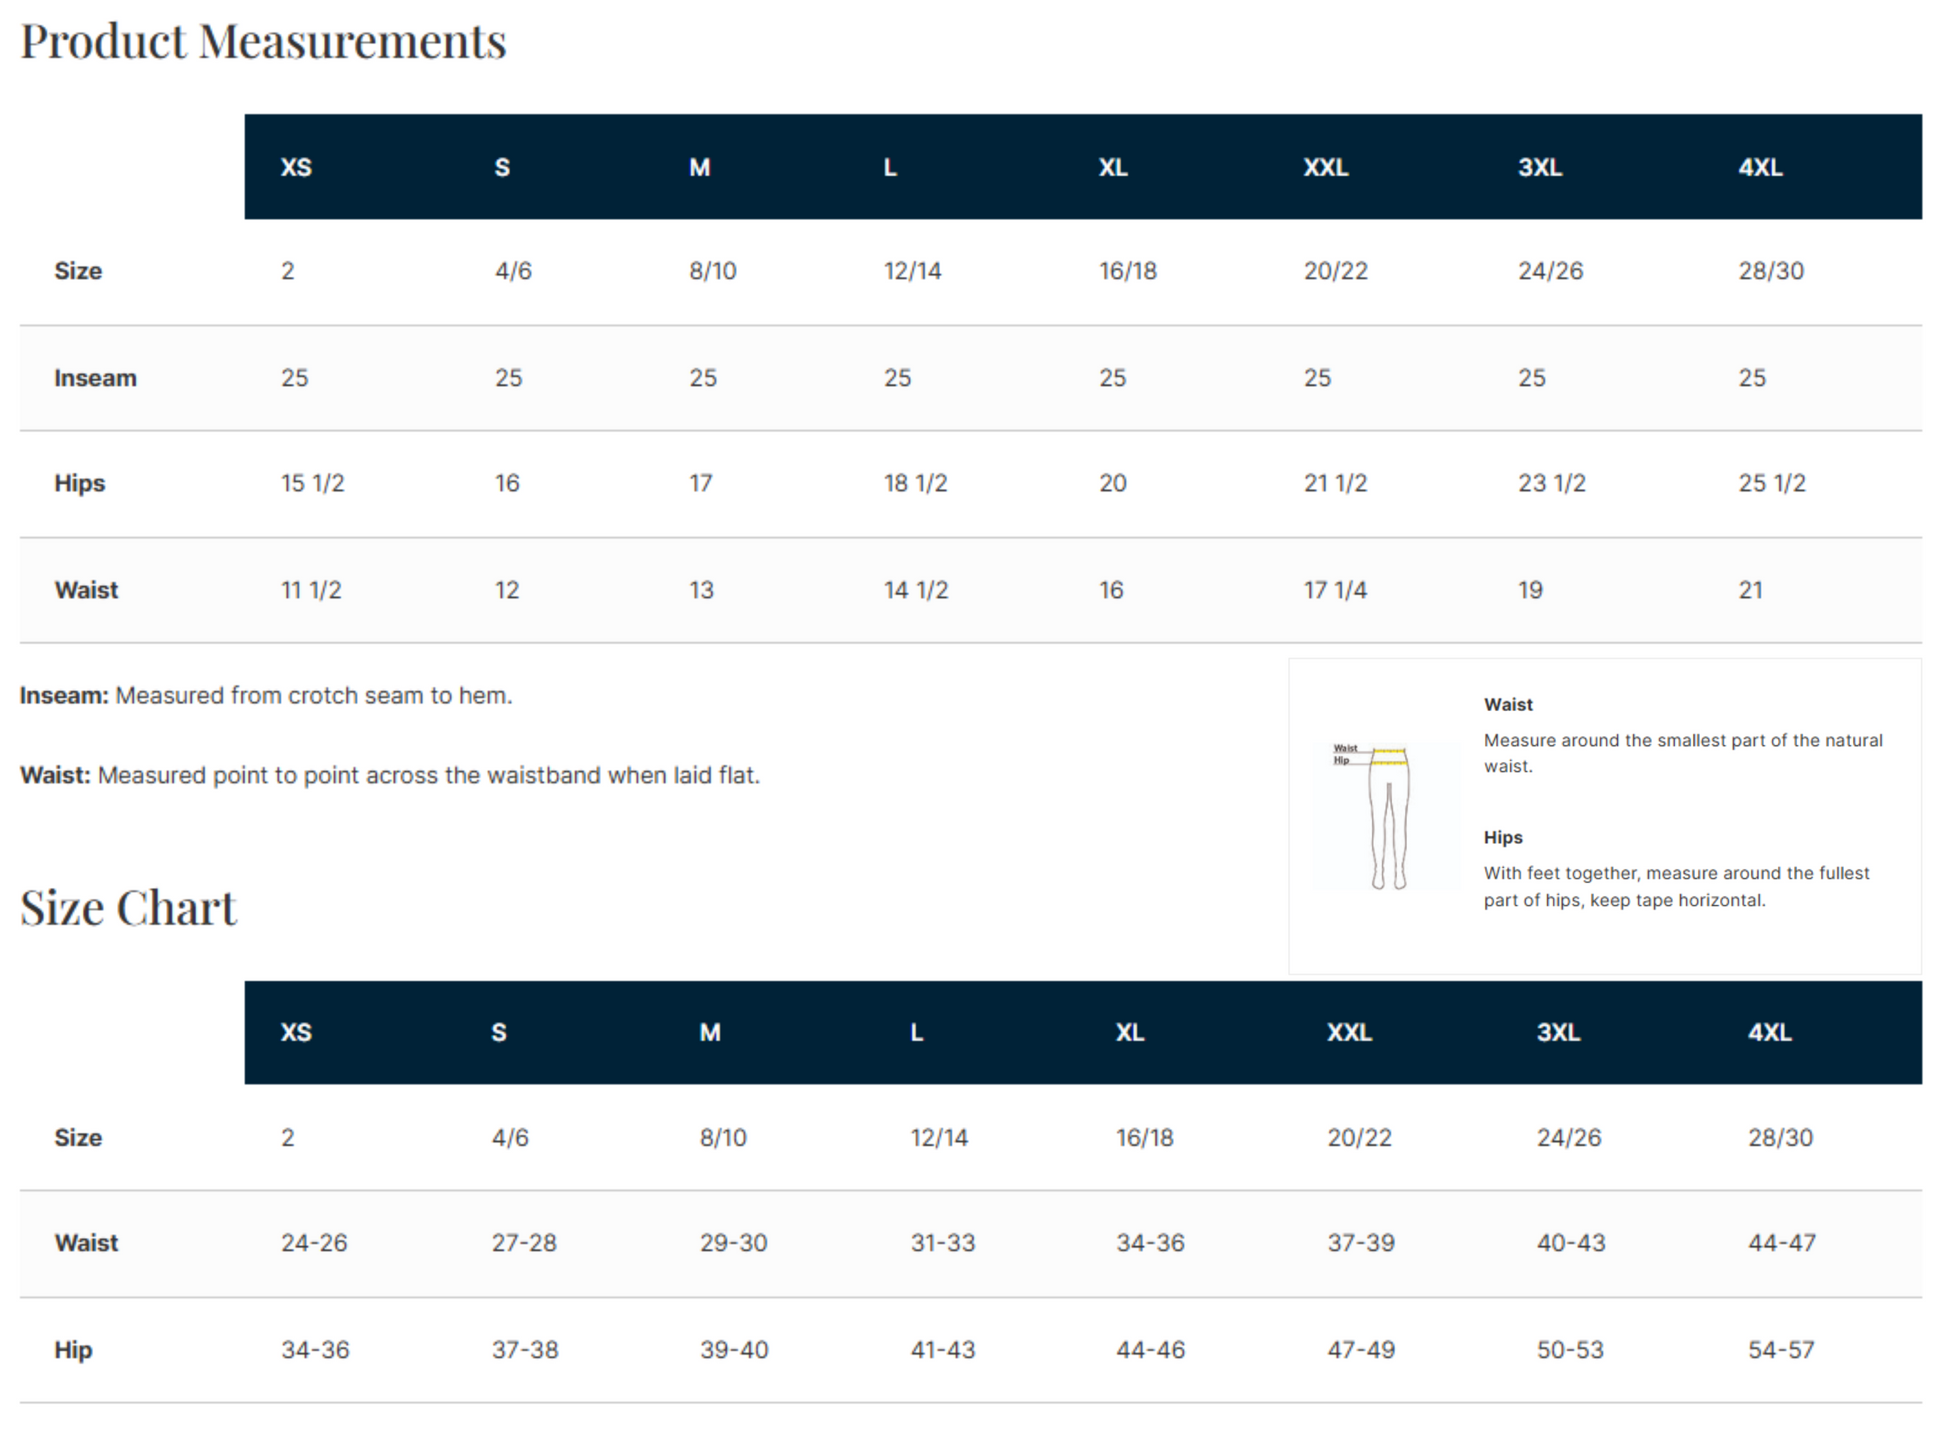Viewport: 1946px width, 1429px height.
Task: Click the 31-33 waist range cell
Action: 942,1243
